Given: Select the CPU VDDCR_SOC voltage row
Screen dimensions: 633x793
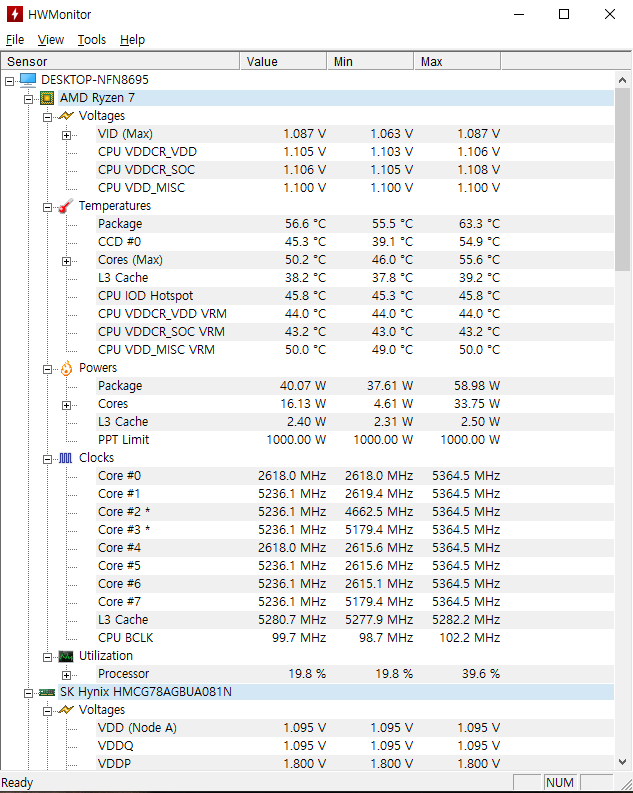Looking at the screenshot, I should [355, 170].
